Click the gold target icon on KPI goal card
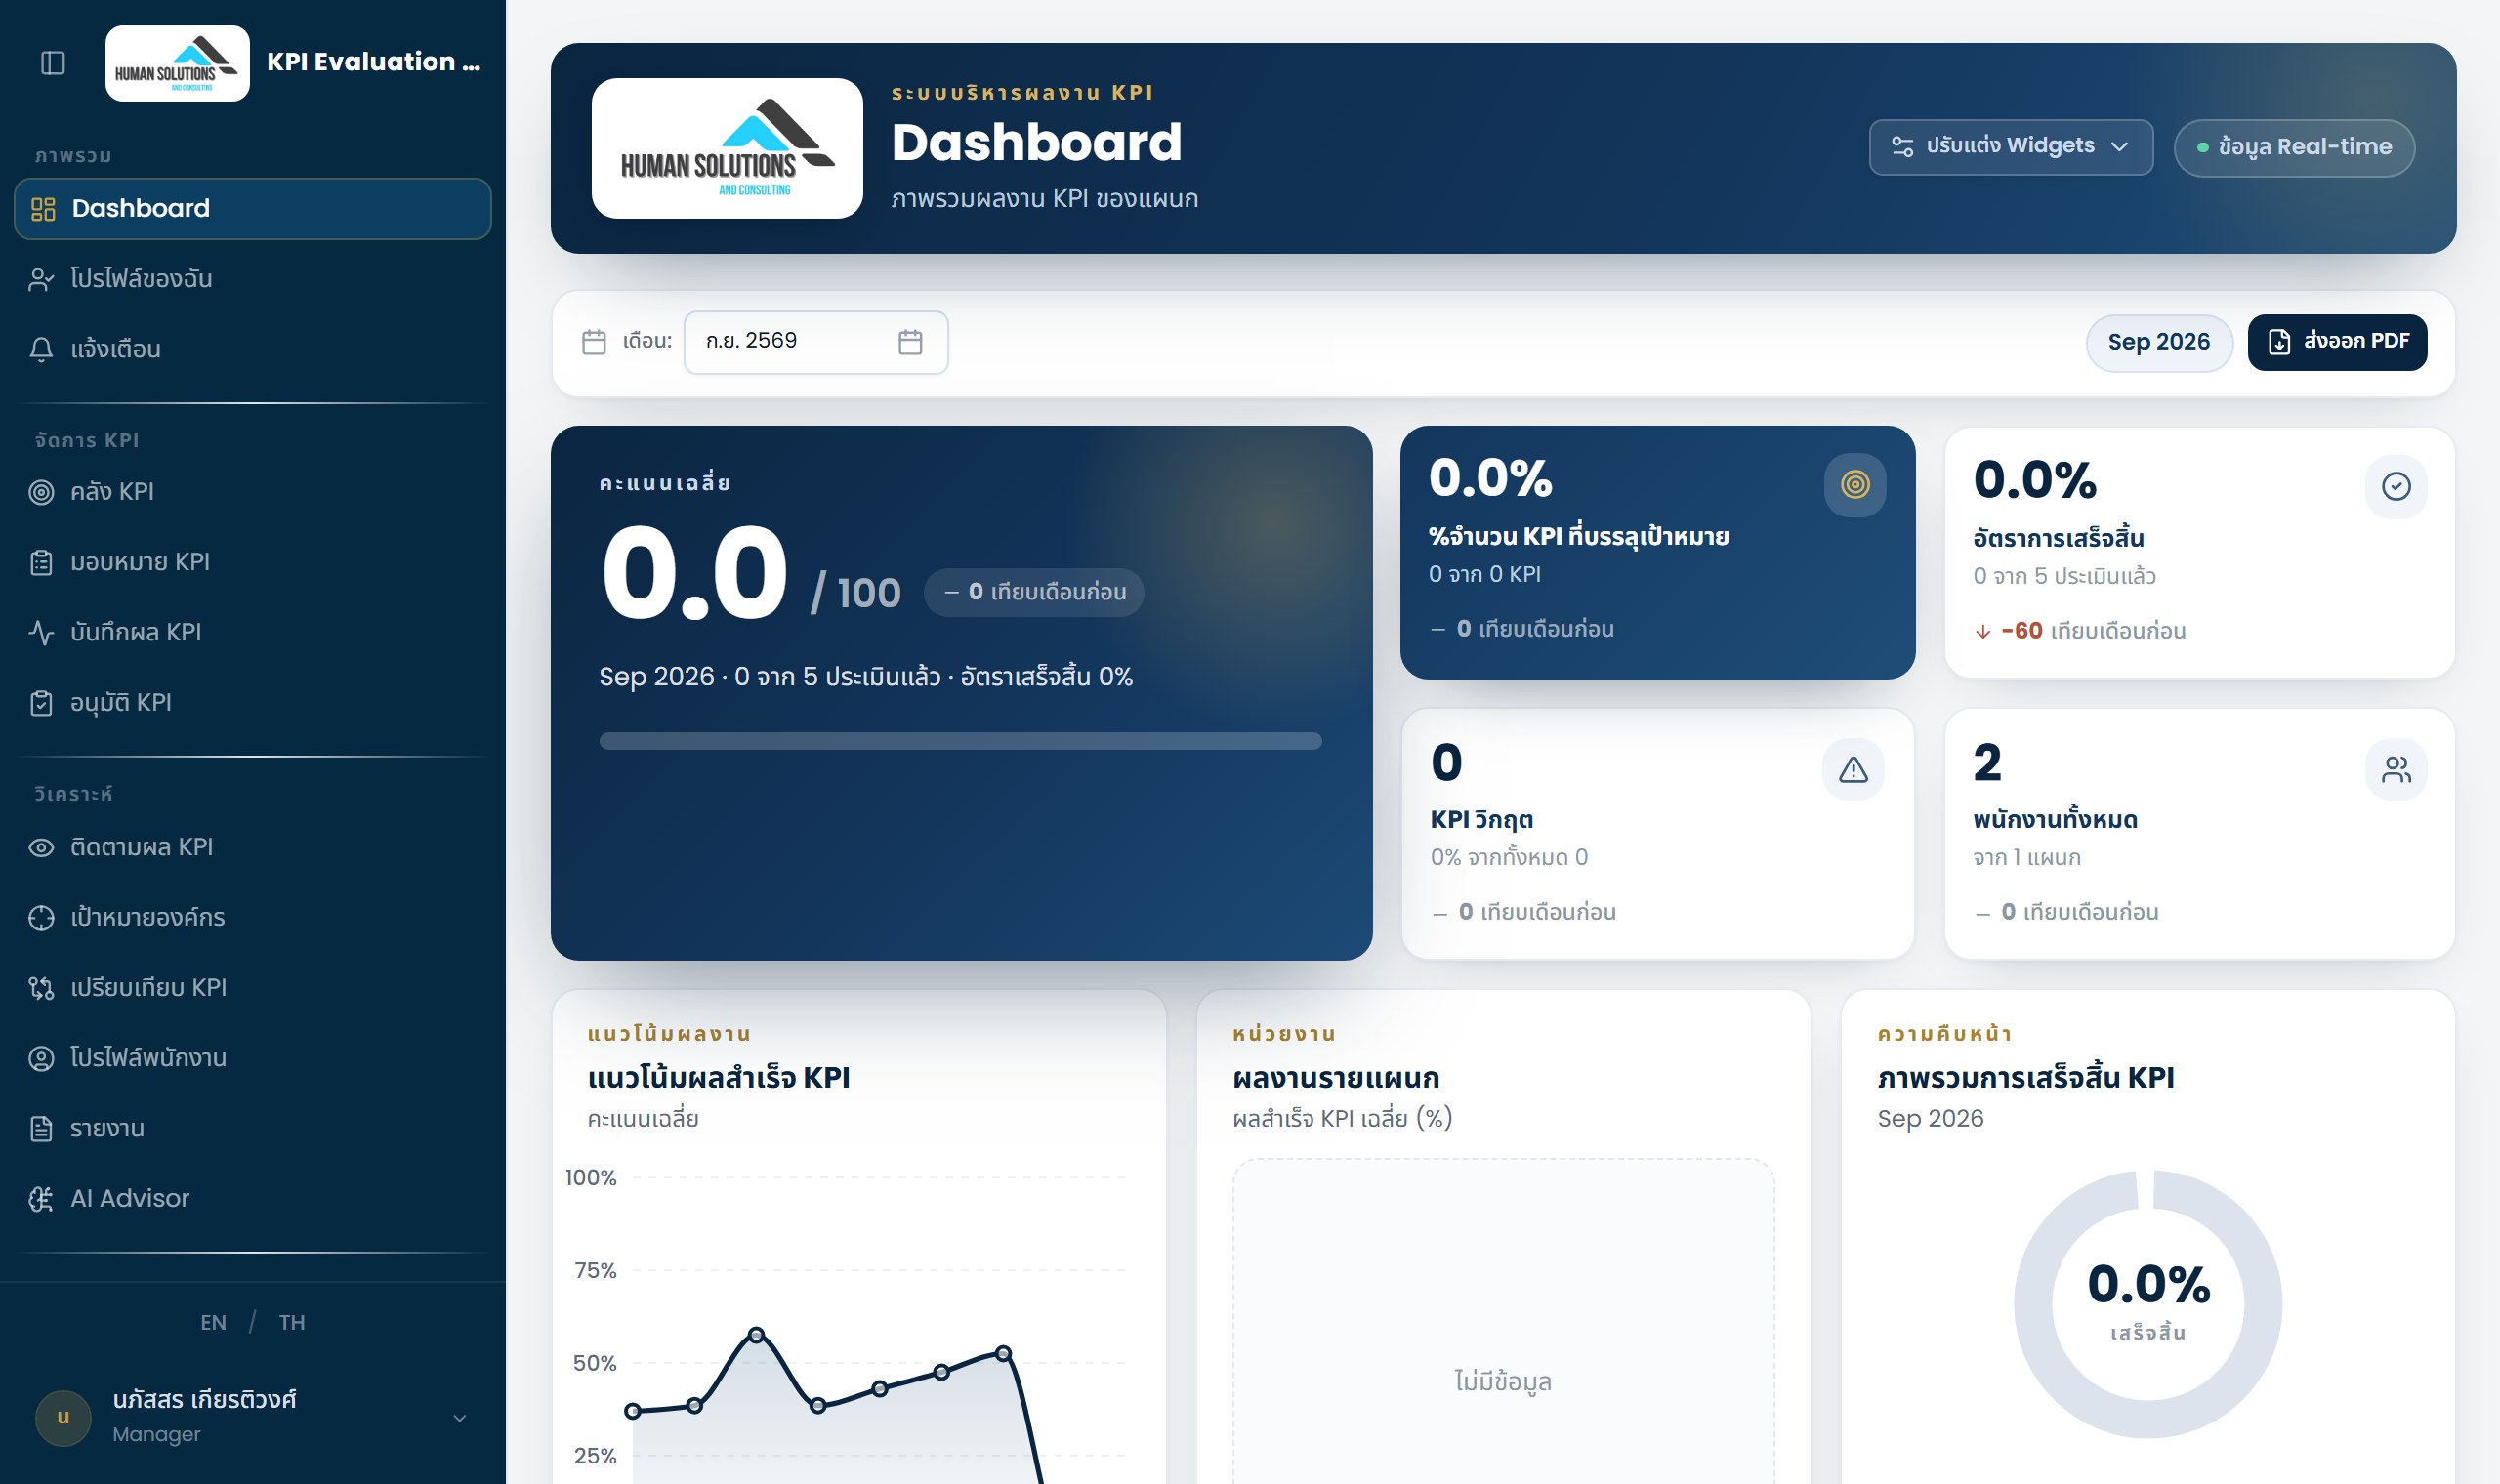This screenshot has height=1484, width=2500. 1855,485
